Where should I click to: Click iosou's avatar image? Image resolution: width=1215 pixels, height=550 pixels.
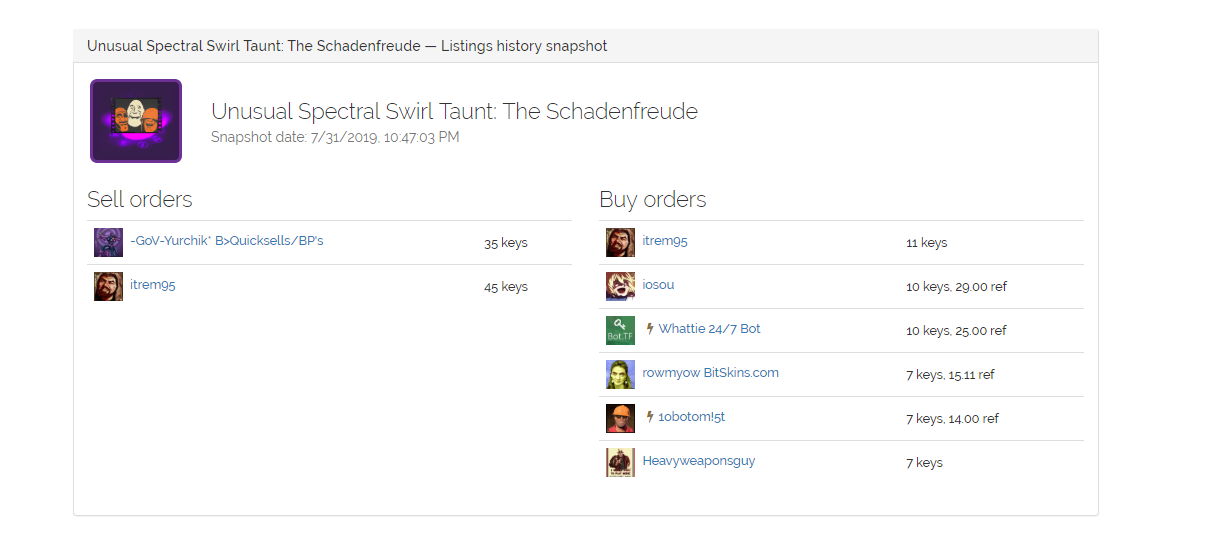coord(620,287)
